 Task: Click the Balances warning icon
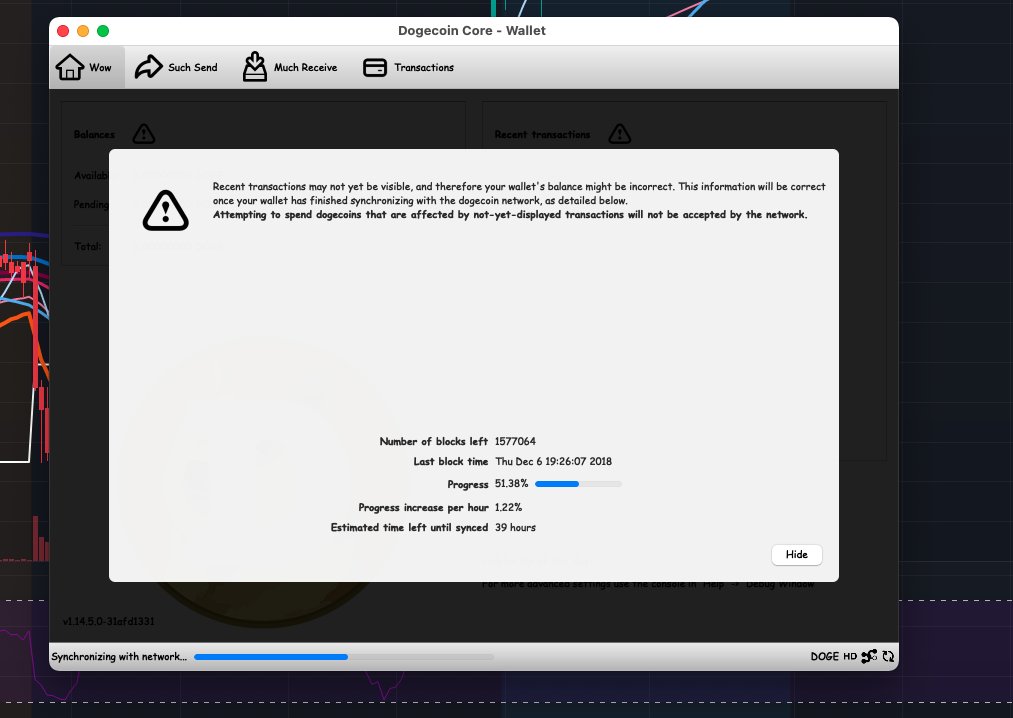click(x=143, y=134)
